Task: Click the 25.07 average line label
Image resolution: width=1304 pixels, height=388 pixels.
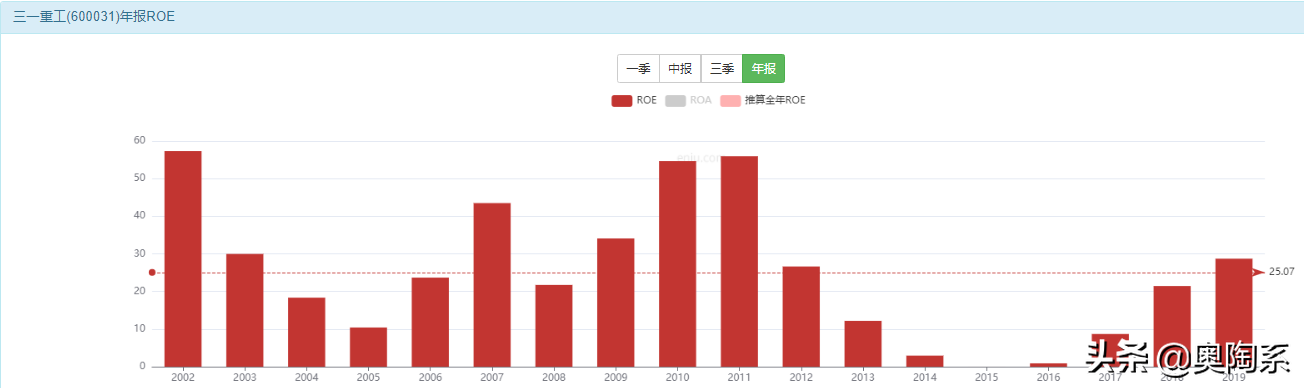Action: [1281, 272]
